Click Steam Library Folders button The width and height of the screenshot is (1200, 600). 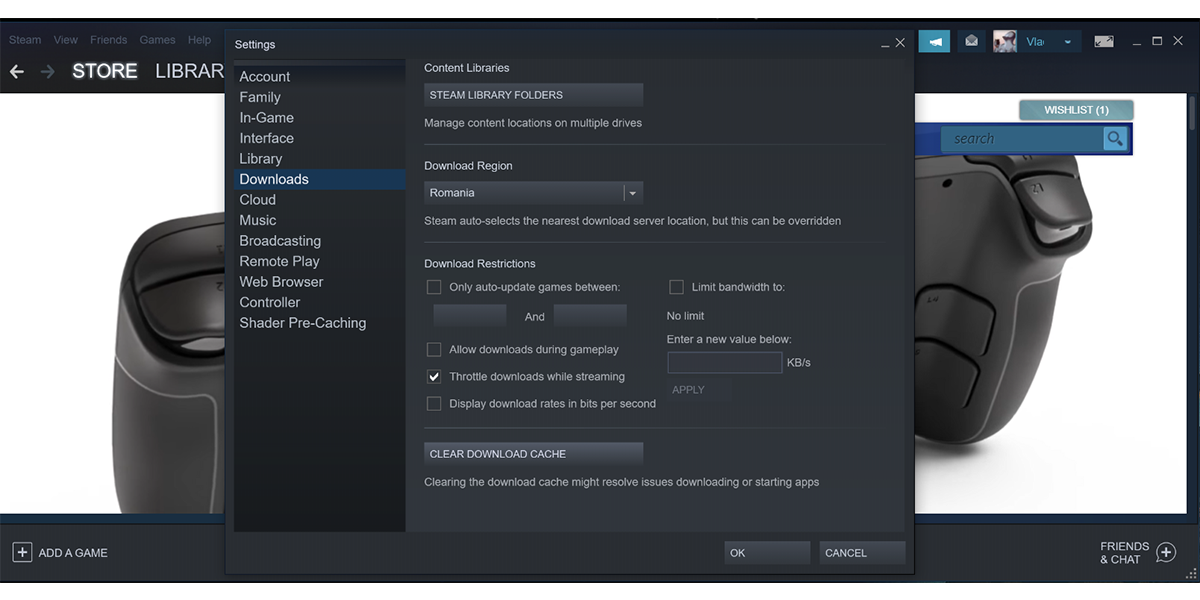point(533,94)
